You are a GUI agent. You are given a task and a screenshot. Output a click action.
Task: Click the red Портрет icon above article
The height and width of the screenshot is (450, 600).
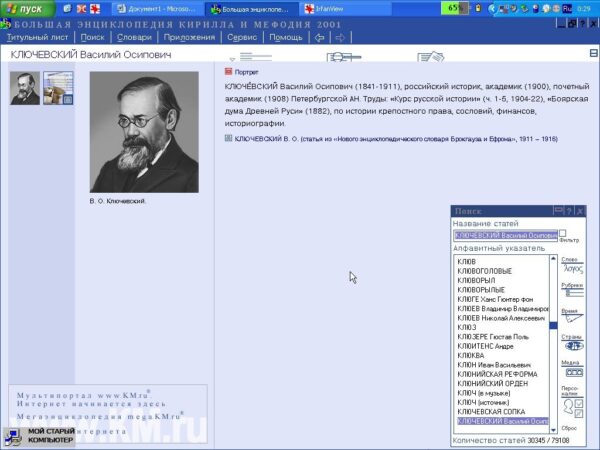pyautogui.click(x=229, y=72)
